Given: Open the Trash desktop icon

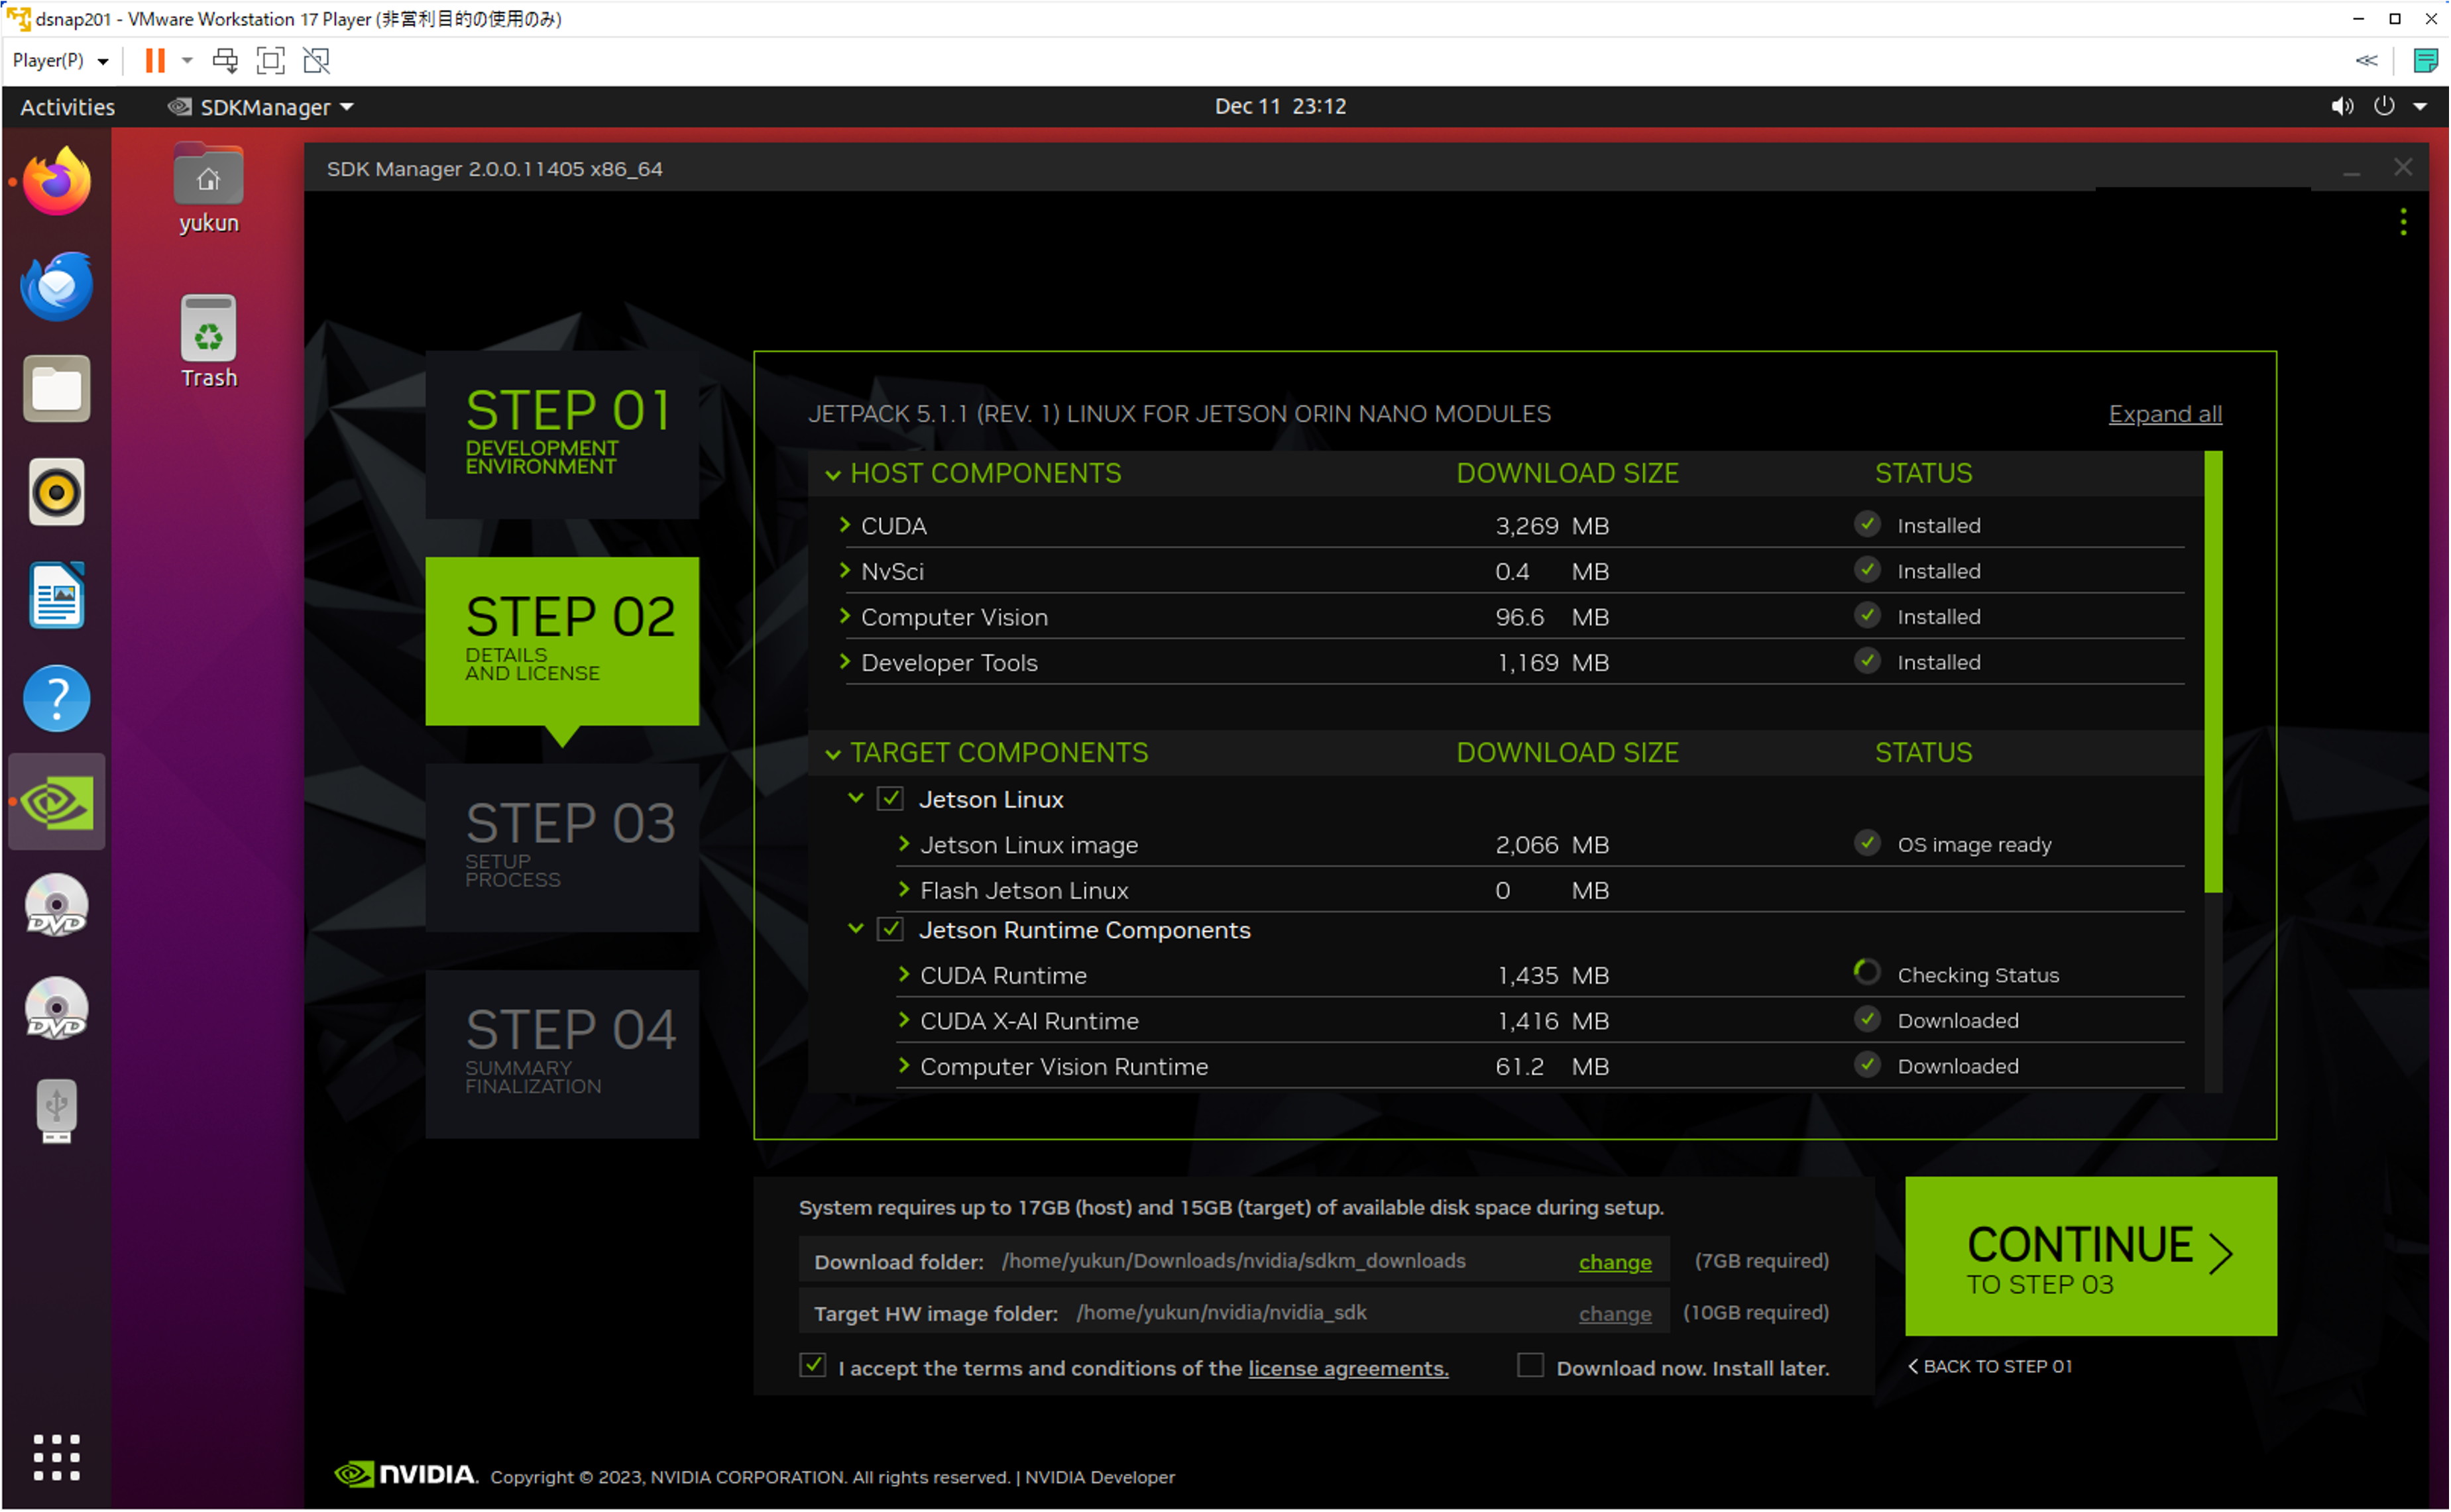Looking at the screenshot, I should tap(208, 341).
